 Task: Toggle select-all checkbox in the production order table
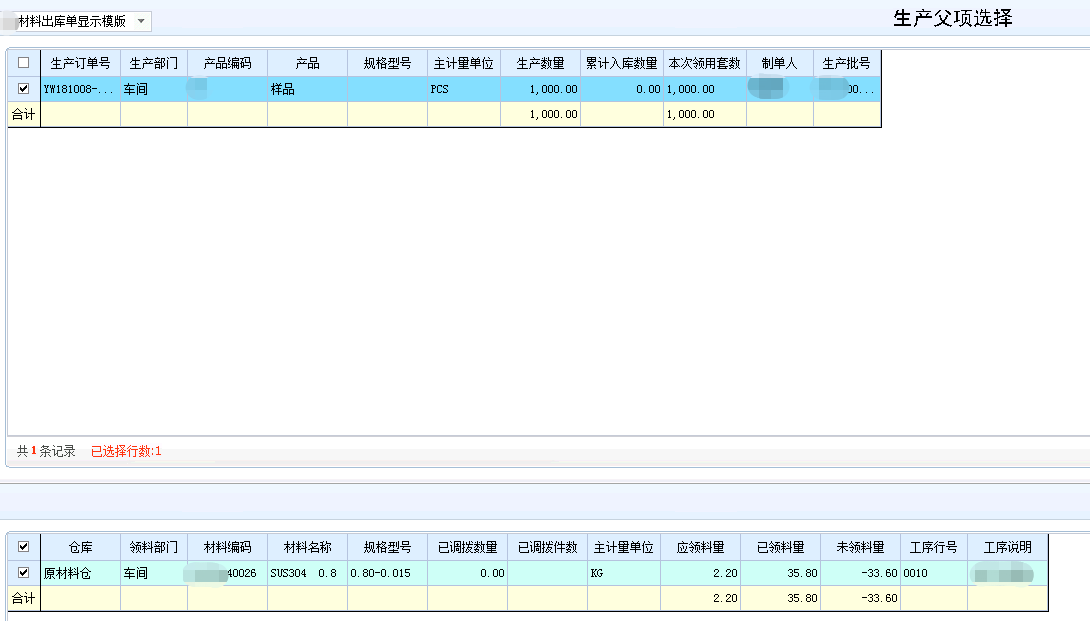coord(24,63)
